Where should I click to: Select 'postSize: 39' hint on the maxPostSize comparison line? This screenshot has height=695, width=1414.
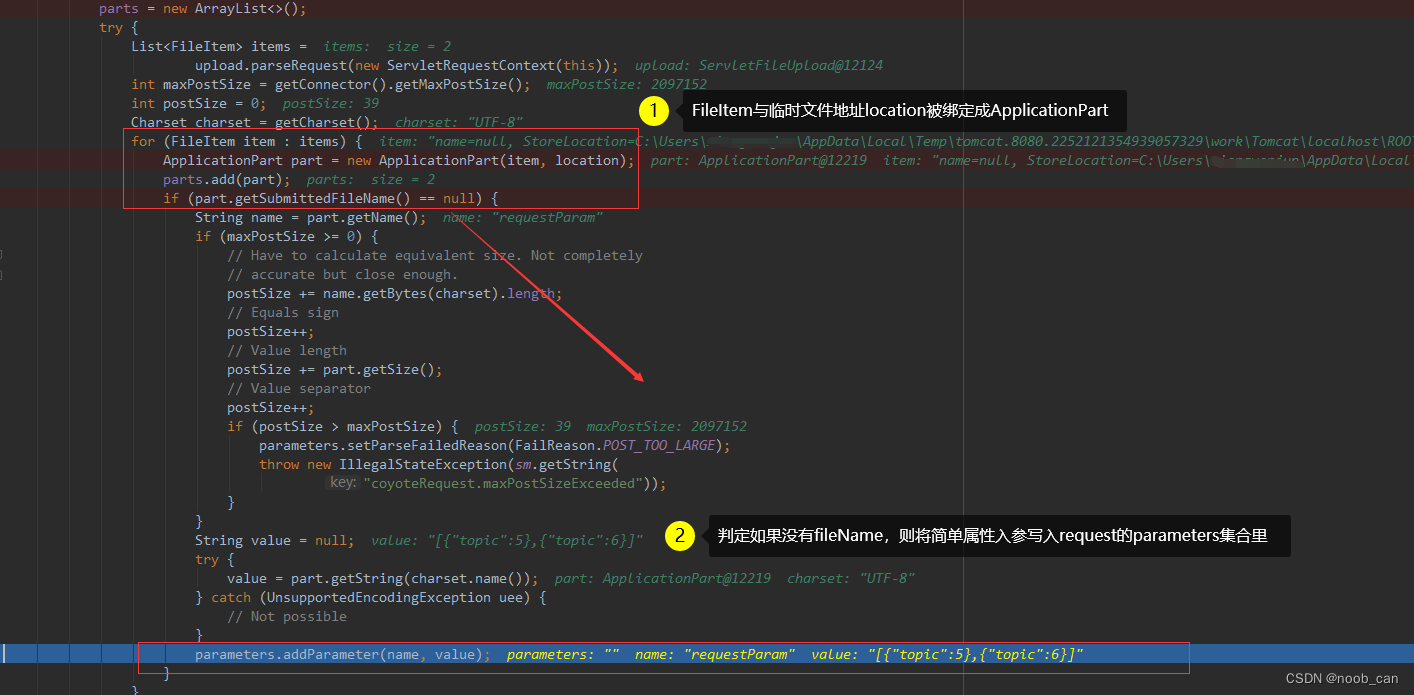coord(523,426)
